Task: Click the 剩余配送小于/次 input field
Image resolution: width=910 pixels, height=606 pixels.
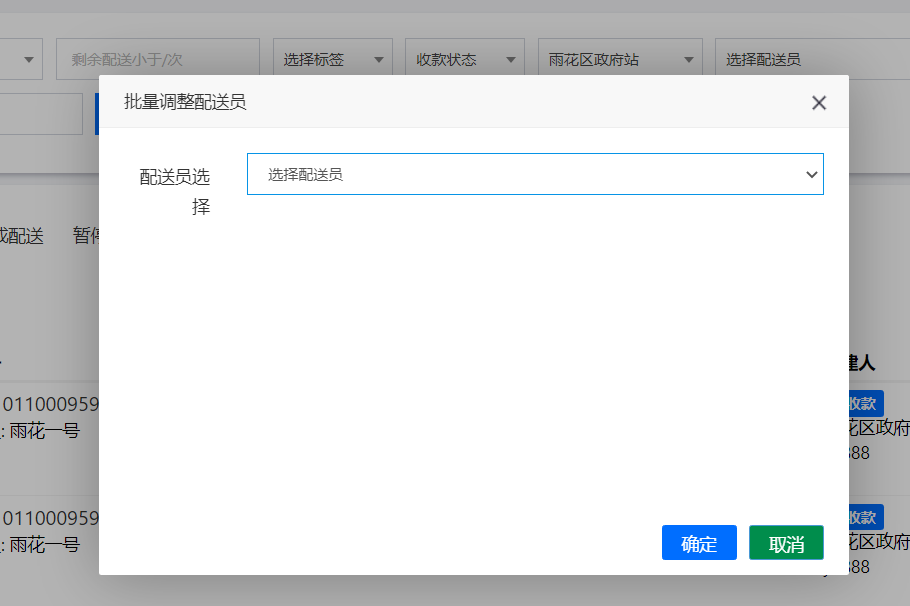Action: pos(158,60)
